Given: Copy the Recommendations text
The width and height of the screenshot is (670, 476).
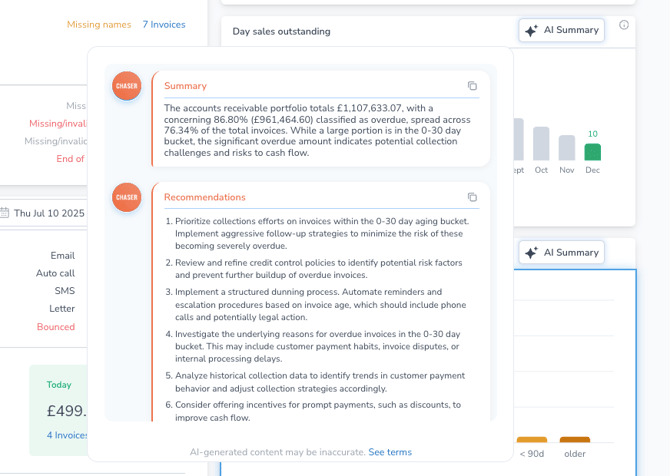Looking at the screenshot, I should [472, 197].
